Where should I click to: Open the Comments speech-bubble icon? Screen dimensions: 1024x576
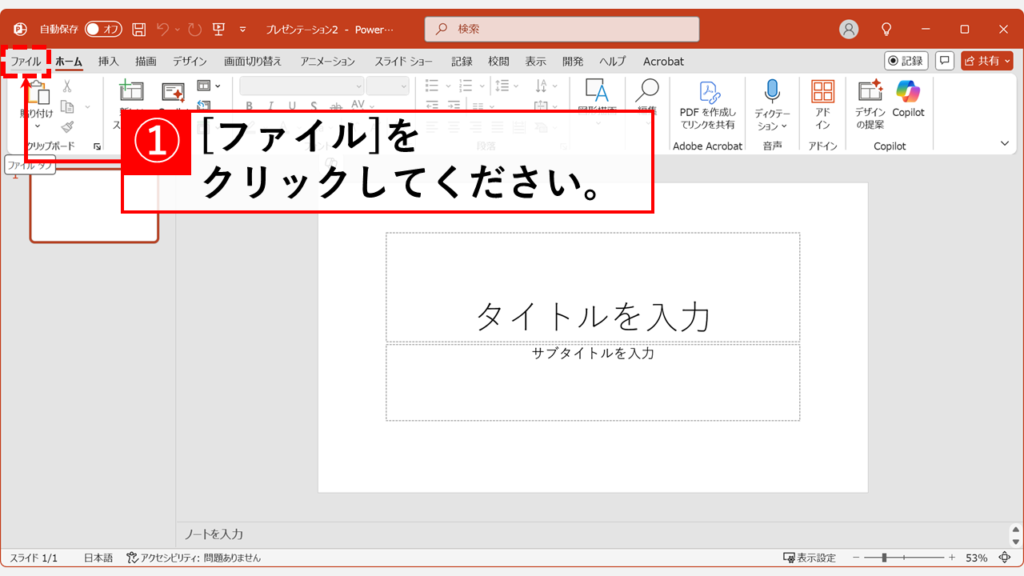click(944, 61)
